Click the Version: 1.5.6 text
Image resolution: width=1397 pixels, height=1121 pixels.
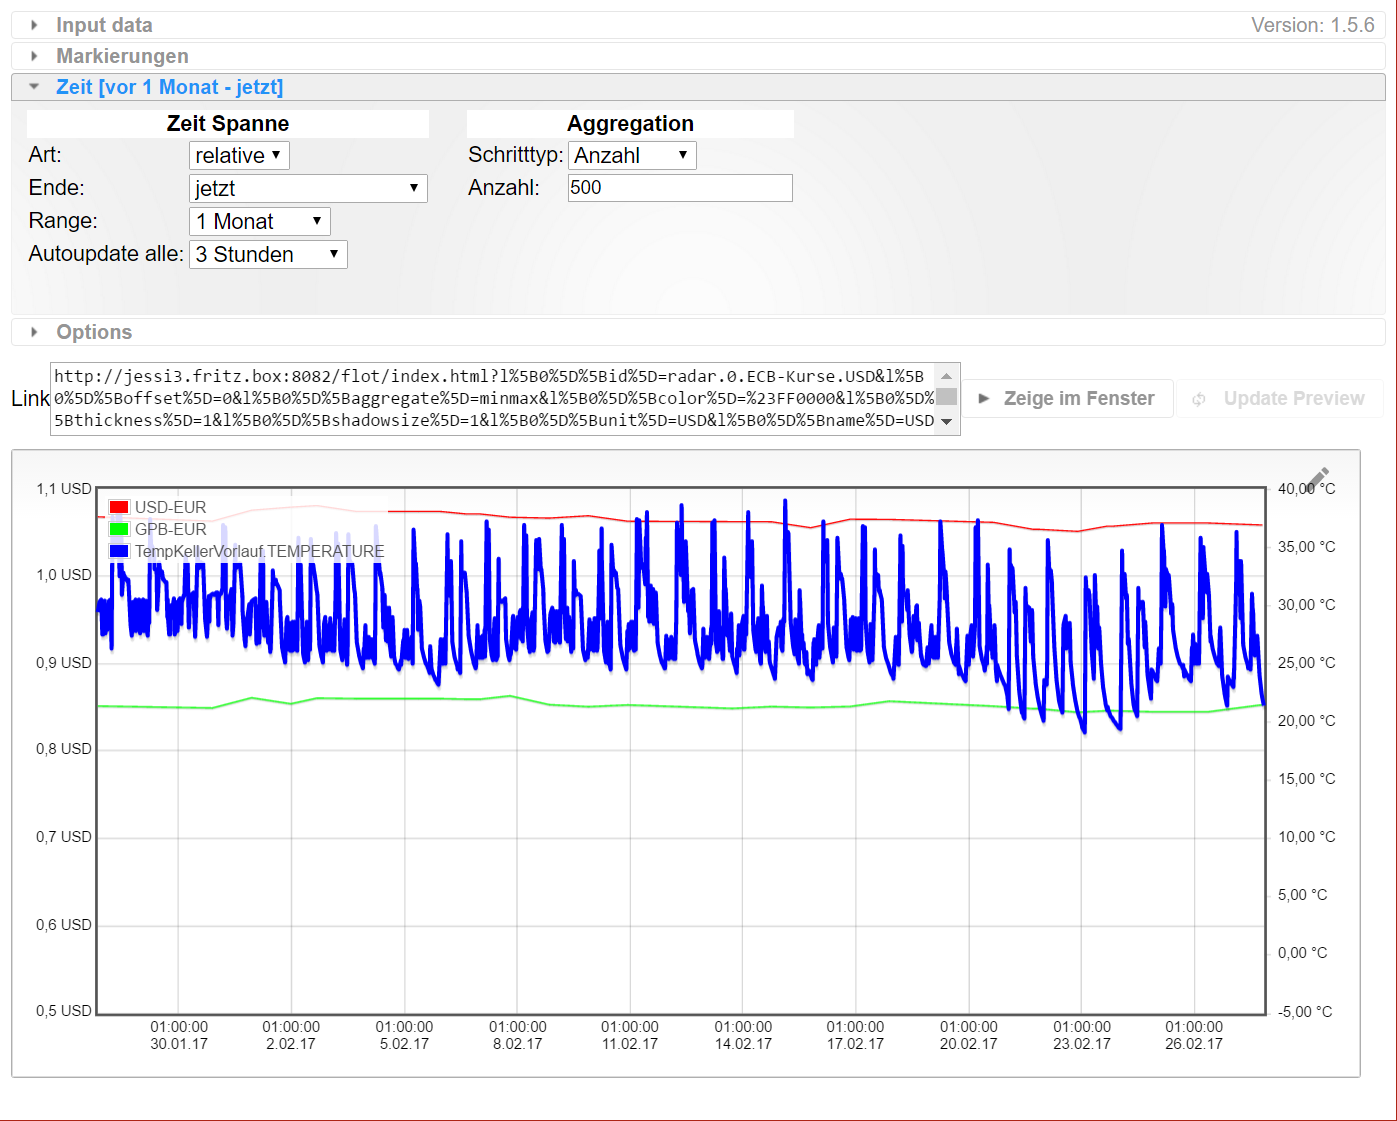1313,25
